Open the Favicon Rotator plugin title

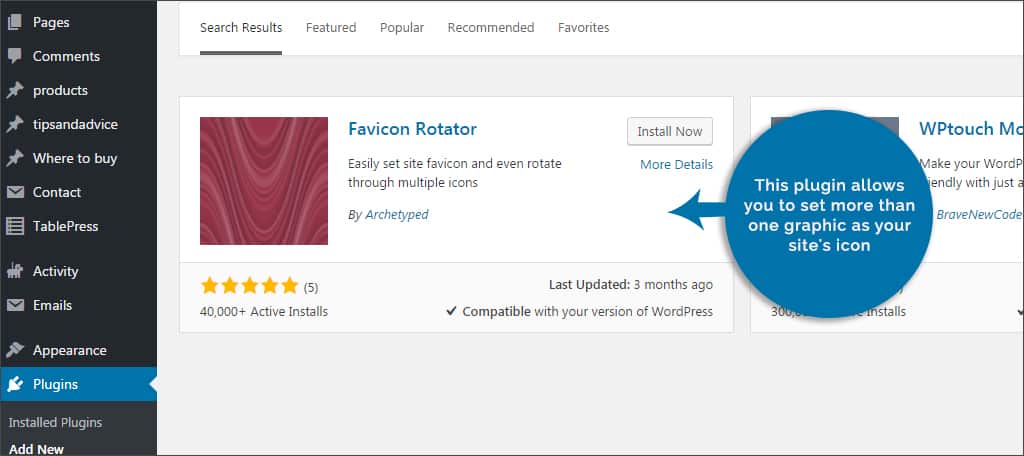(413, 129)
